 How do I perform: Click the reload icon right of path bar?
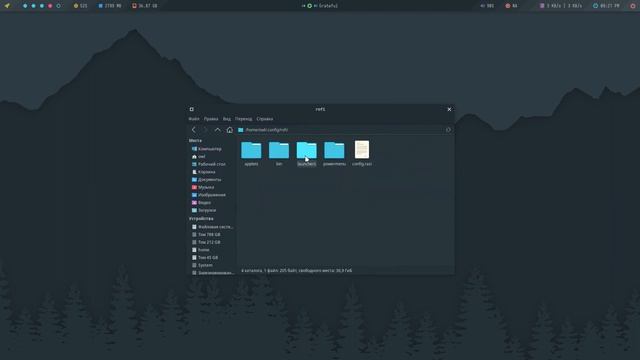click(448, 130)
